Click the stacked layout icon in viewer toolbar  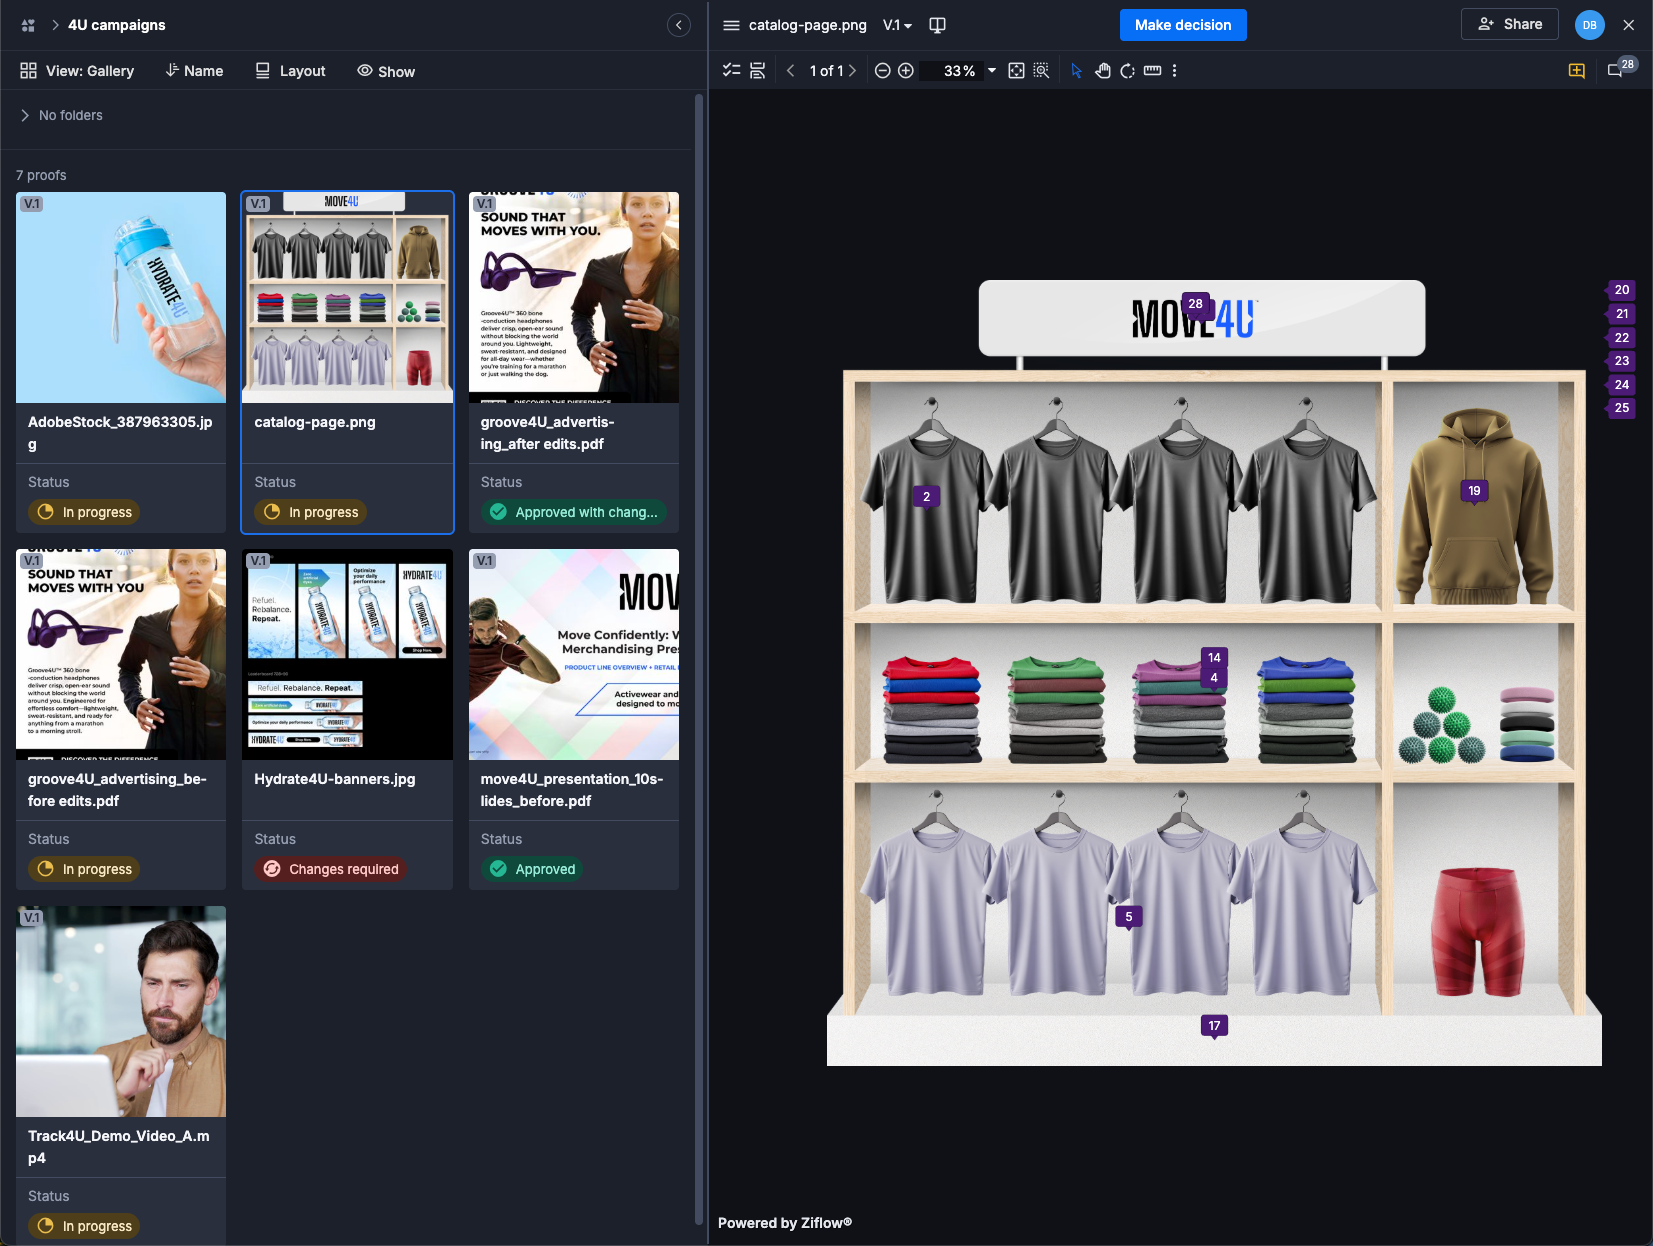tap(757, 71)
